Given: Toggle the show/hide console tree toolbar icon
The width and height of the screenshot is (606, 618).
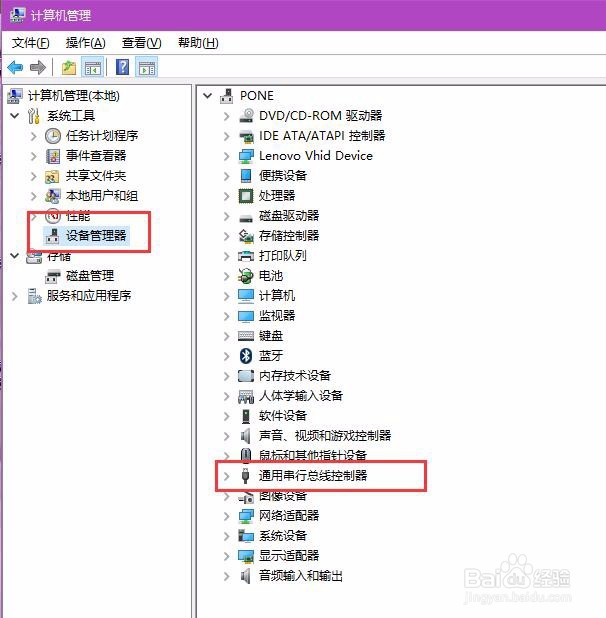Looking at the screenshot, I should pos(93,68).
